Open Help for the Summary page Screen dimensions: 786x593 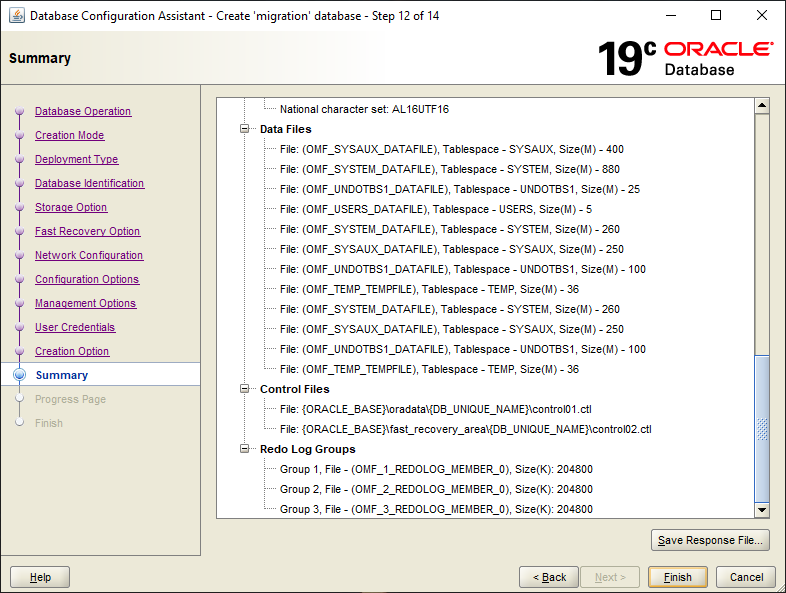point(40,577)
